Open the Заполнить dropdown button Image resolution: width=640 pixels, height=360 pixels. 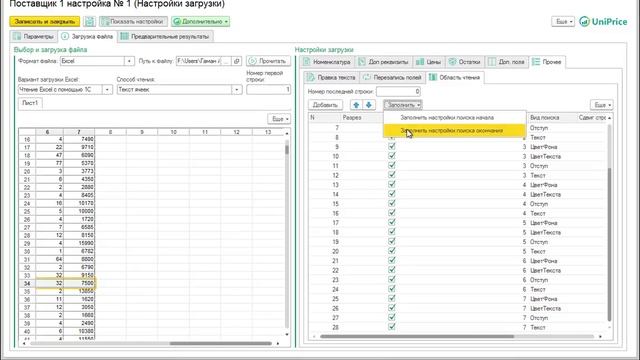(x=403, y=105)
